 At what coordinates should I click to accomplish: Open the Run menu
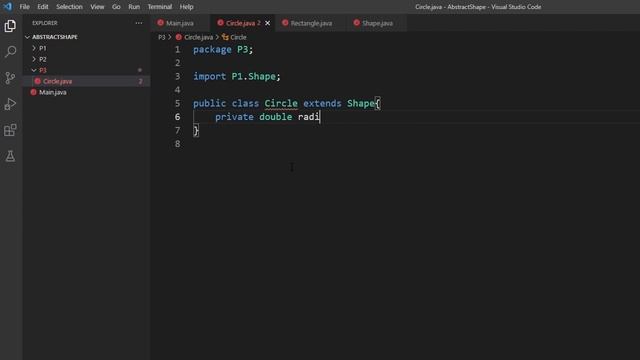point(134,7)
